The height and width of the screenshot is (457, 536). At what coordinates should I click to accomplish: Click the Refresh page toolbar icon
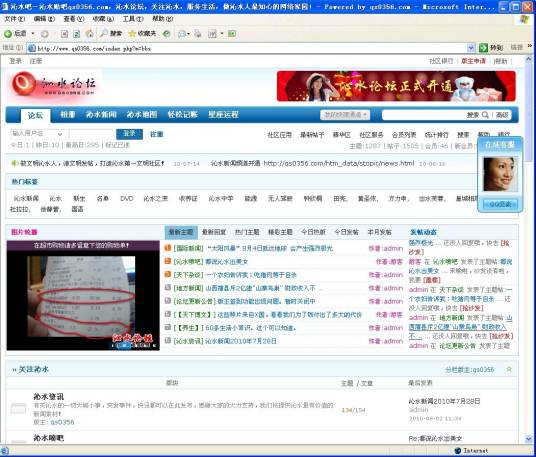point(77,34)
